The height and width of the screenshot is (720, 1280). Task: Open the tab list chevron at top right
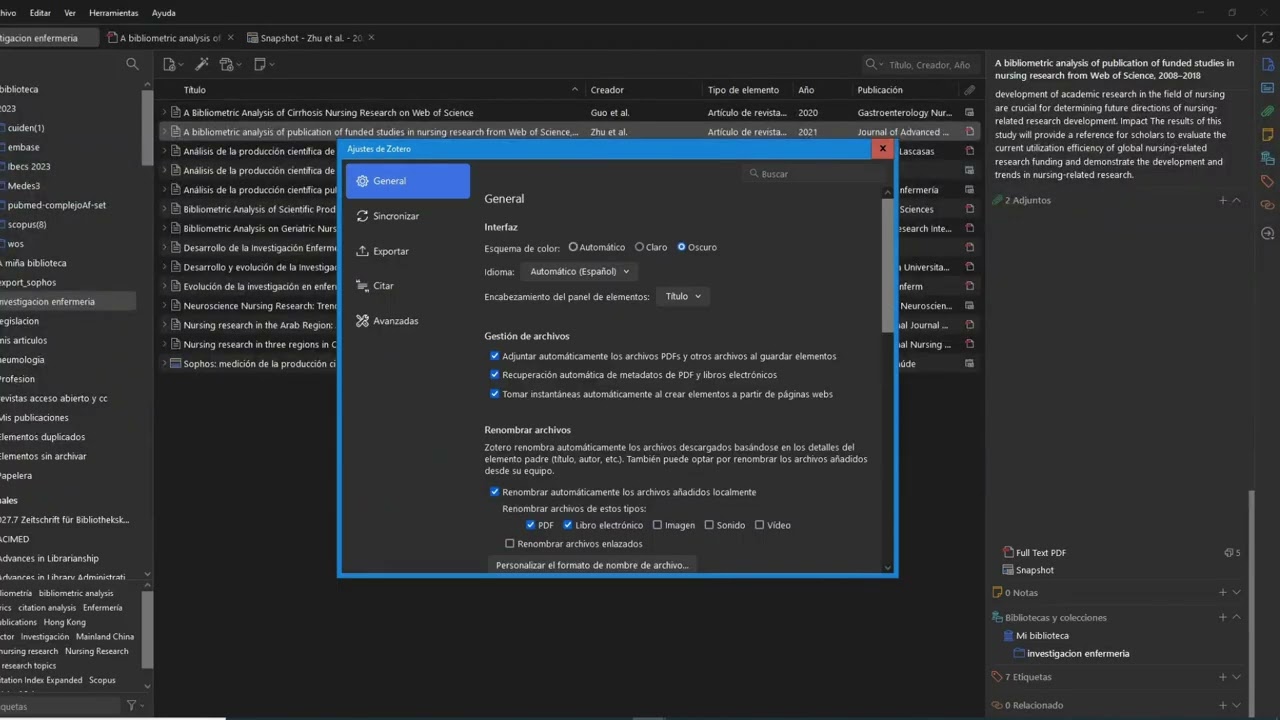click(1241, 38)
